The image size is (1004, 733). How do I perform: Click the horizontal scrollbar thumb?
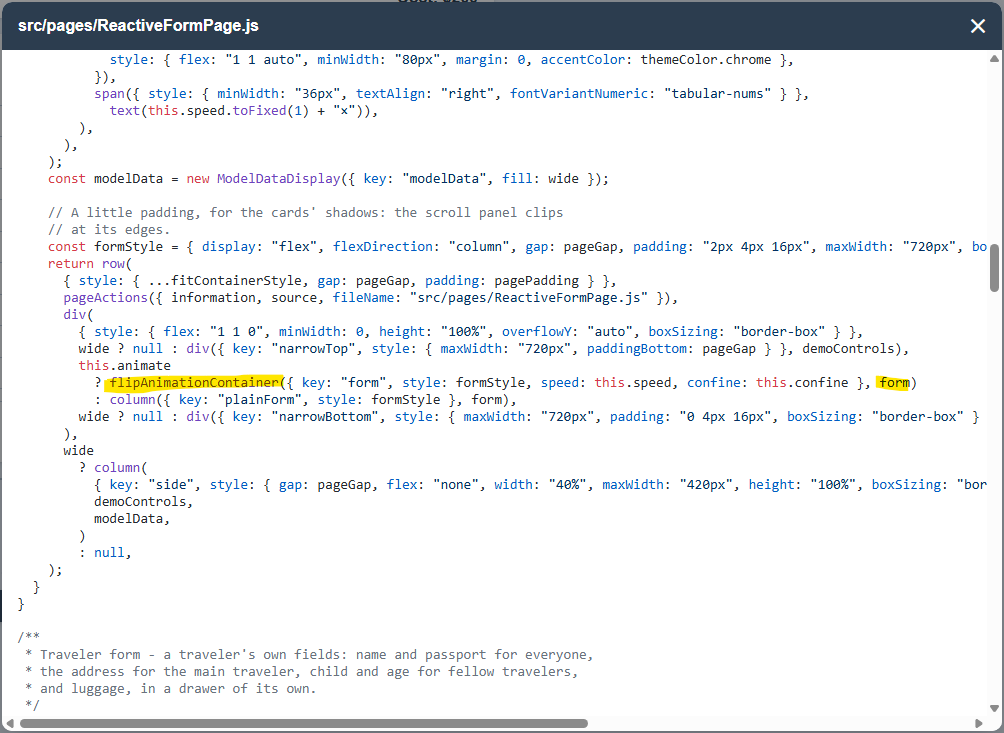(304, 723)
